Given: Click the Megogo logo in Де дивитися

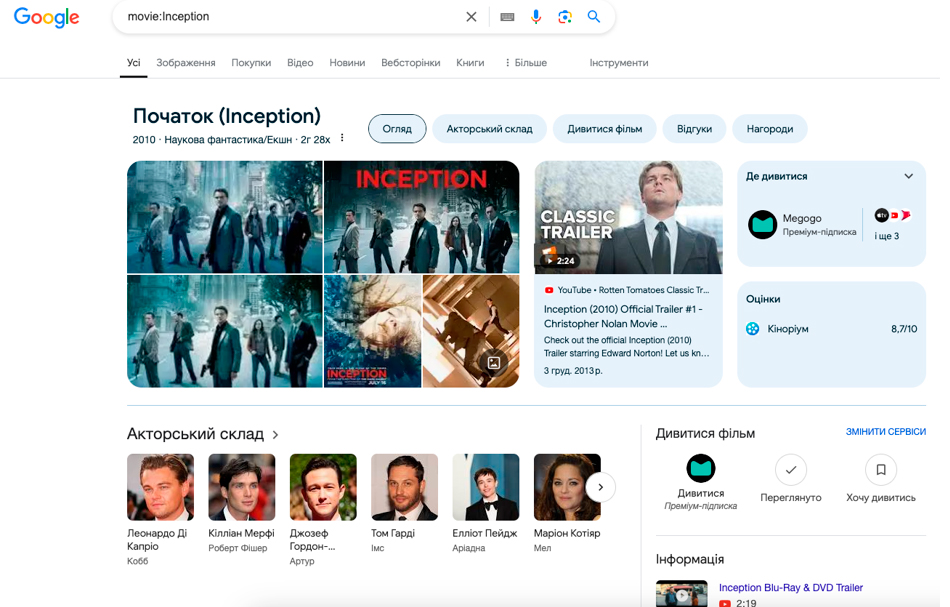Looking at the screenshot, I should [762, 225].
